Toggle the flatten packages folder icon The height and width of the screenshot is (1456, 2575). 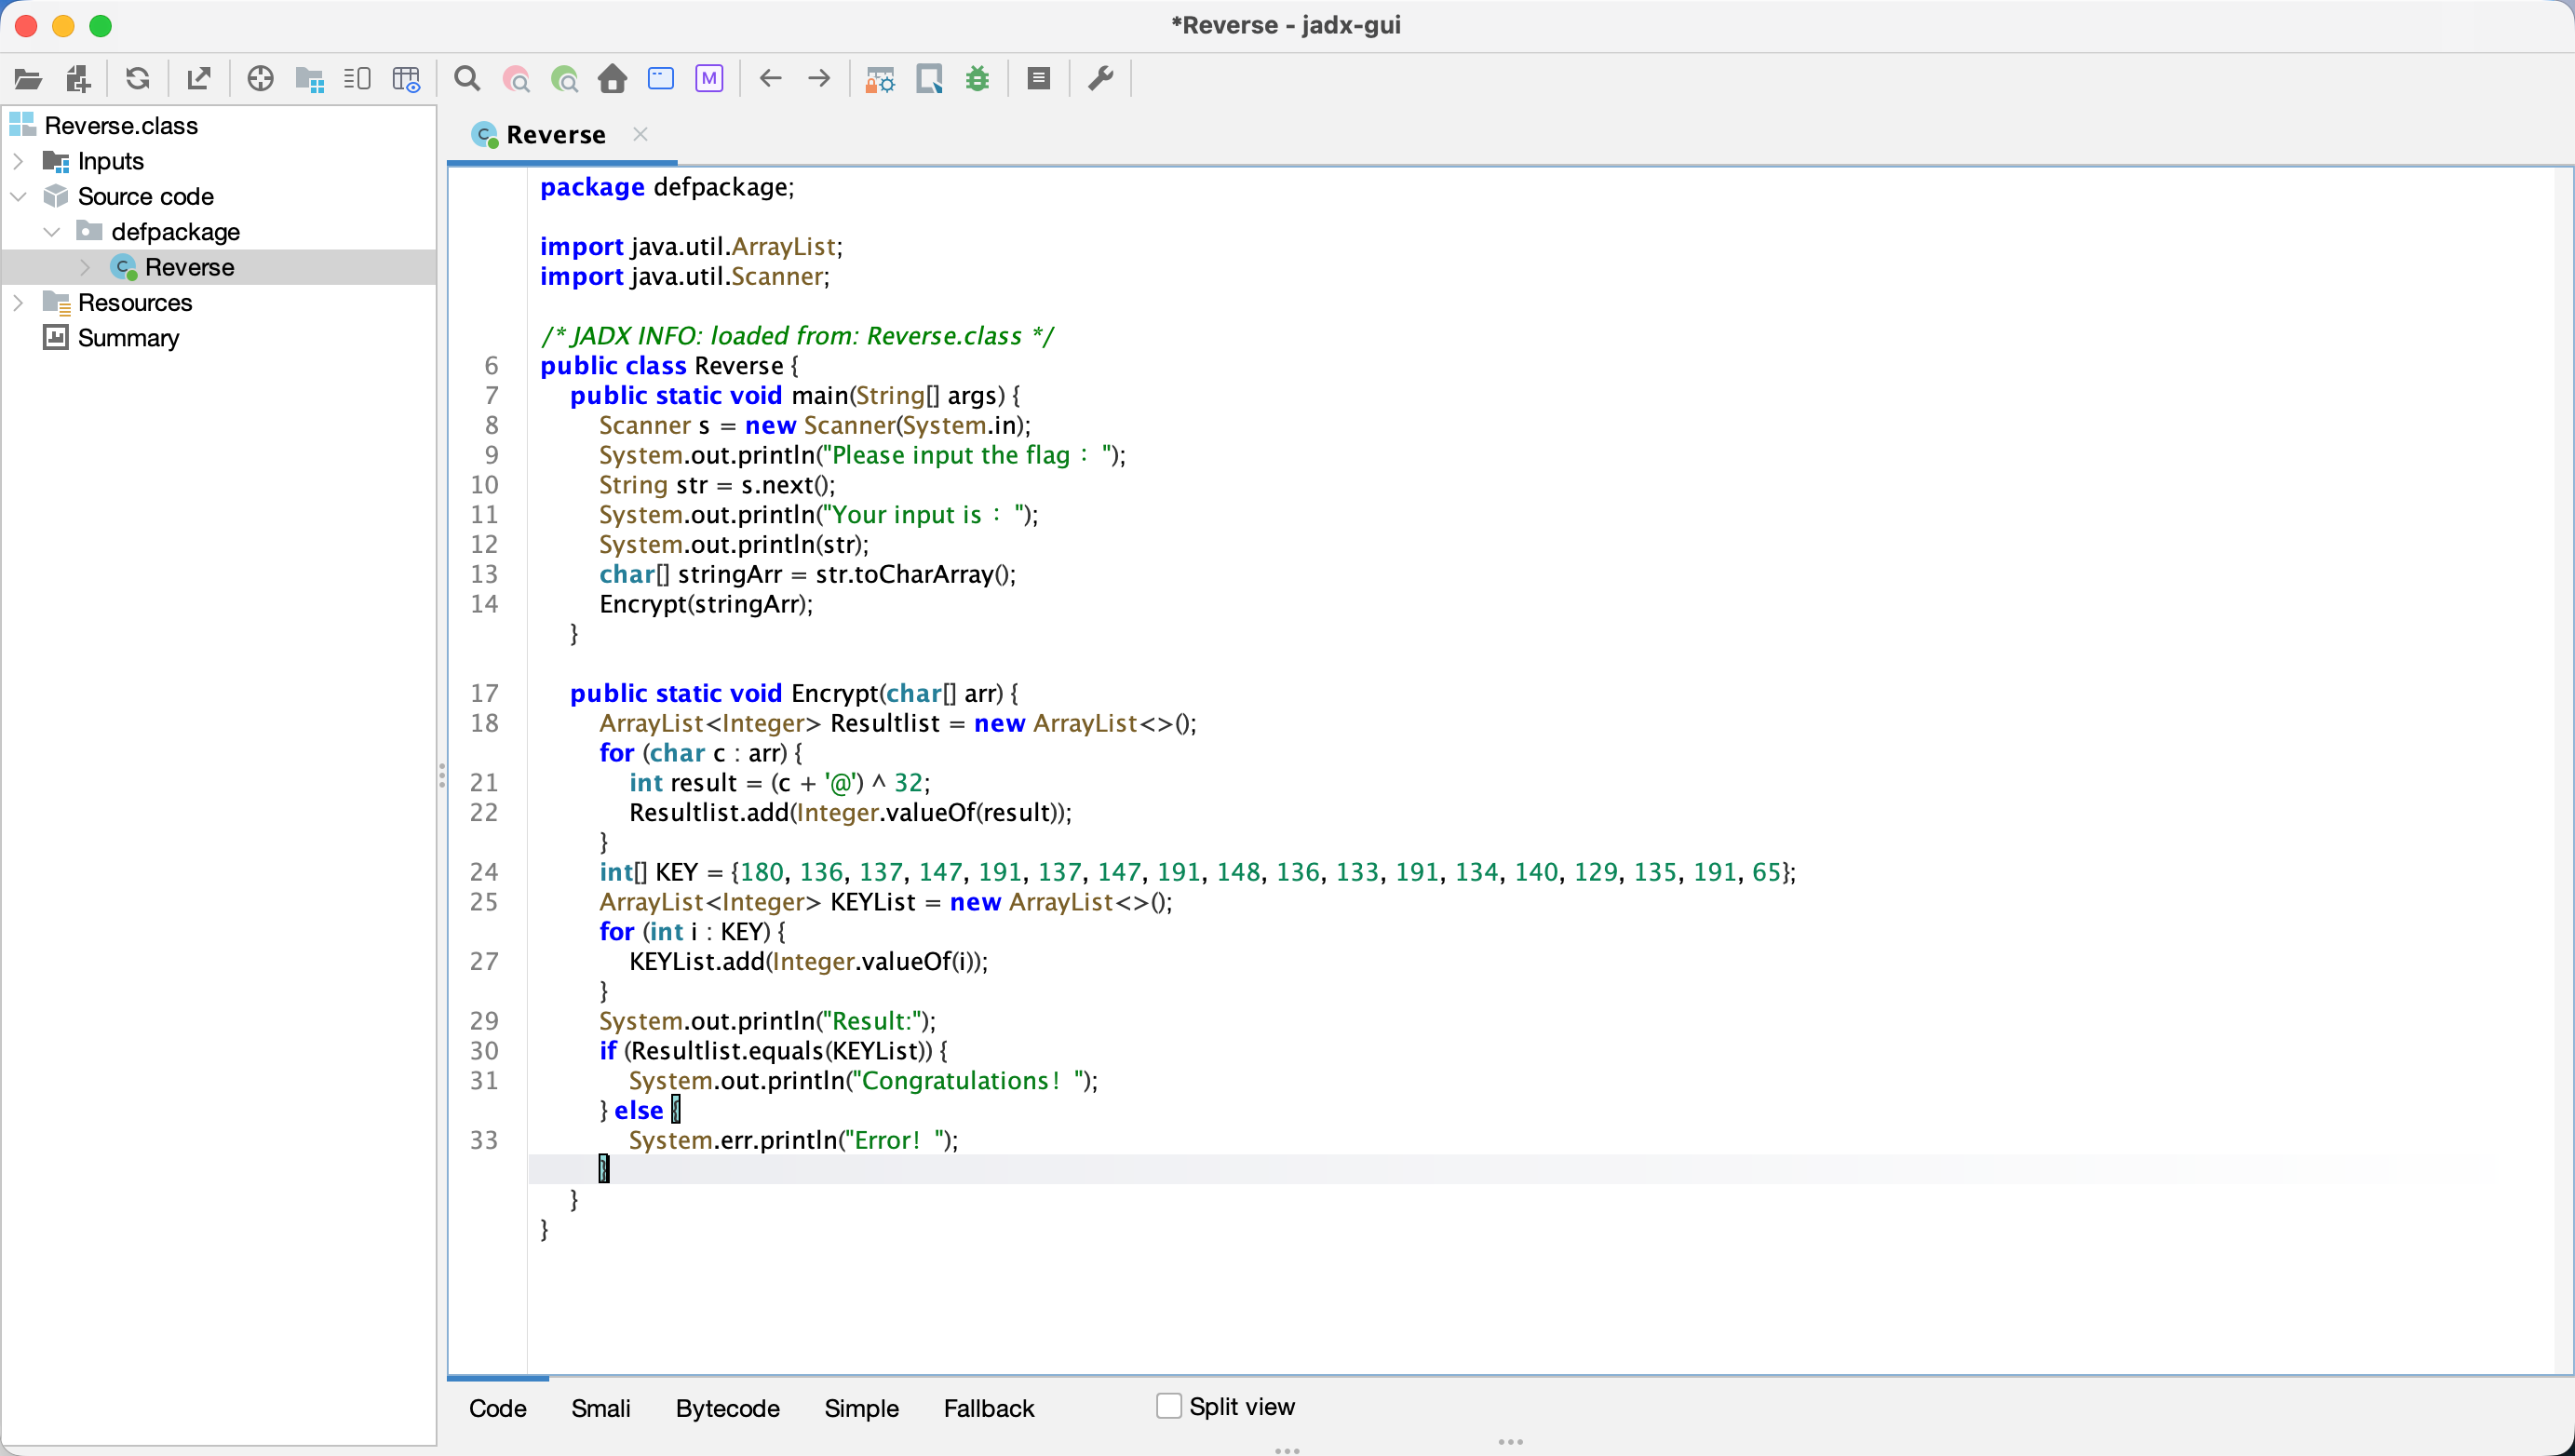click(310, 79)
